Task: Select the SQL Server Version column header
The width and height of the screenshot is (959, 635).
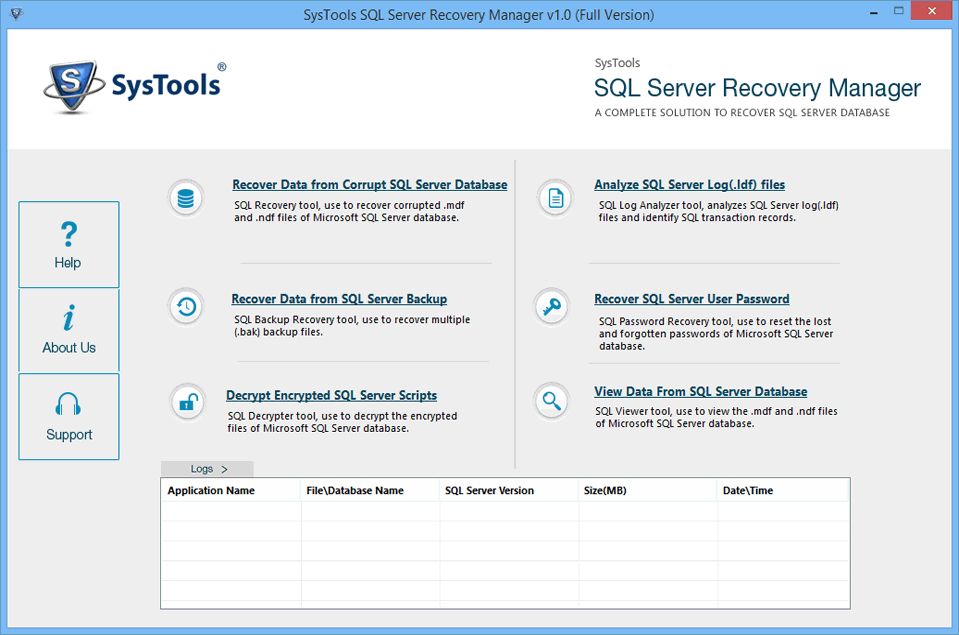Action: [x=506, y=490]
